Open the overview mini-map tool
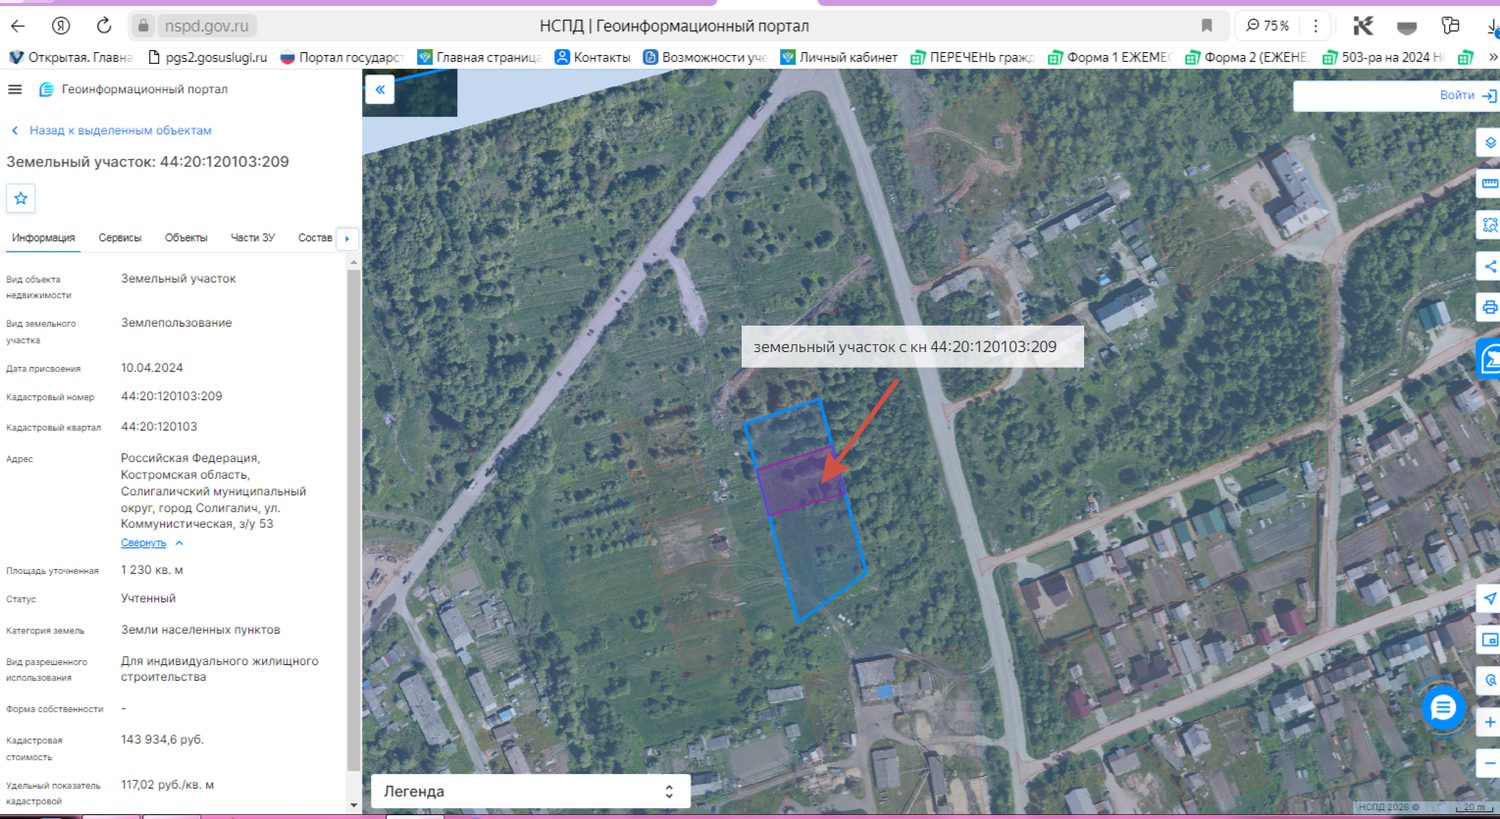The height and width of the screenshot is (819, 1500). [1489, 640]
